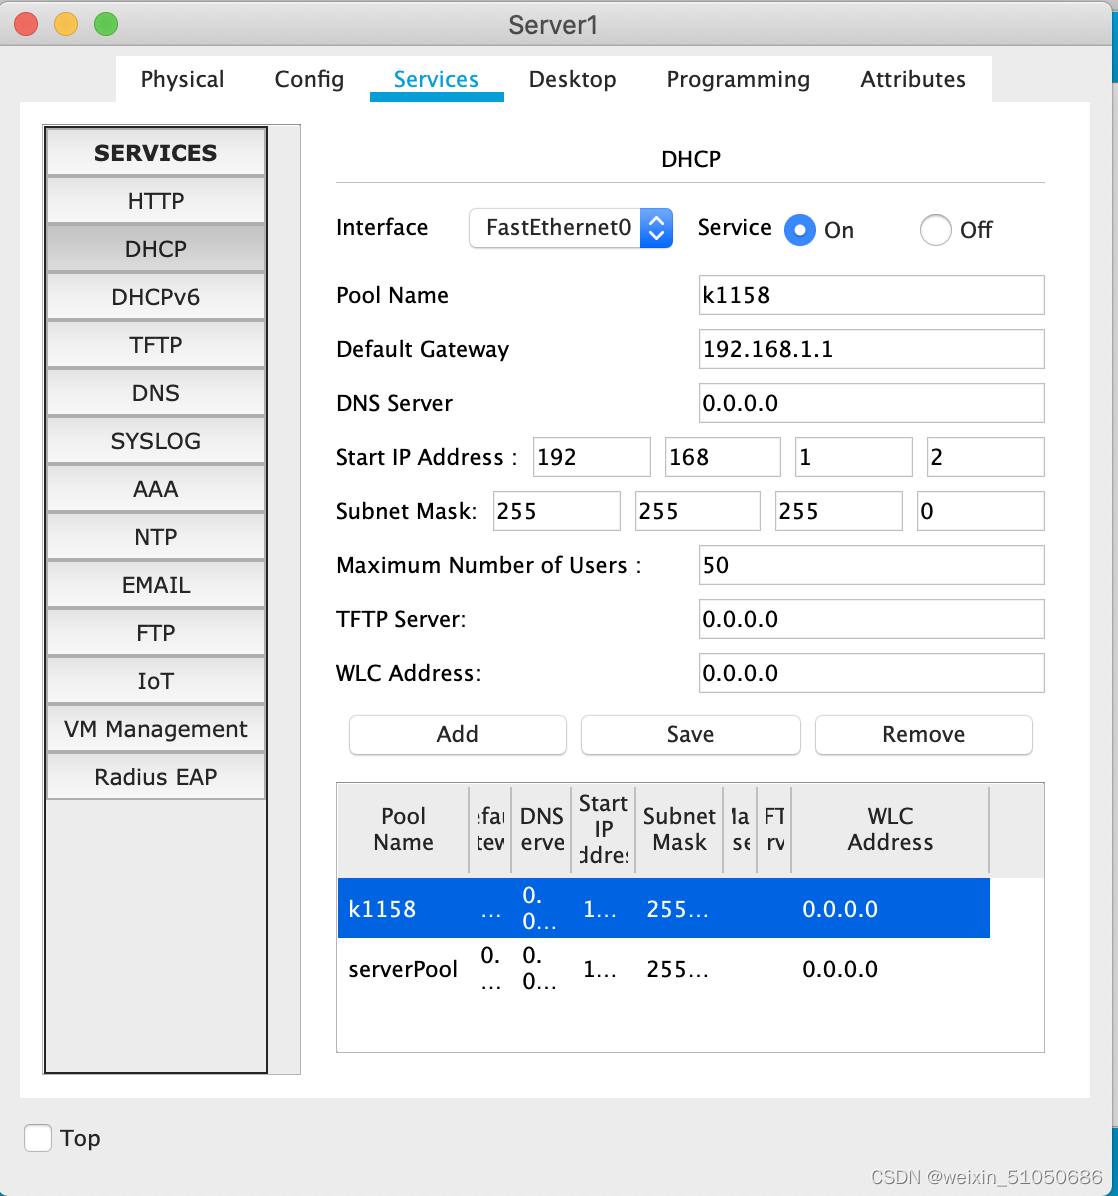Open the IoT service panel
Screen dimensions: 1118x1196
click(155, 680)
